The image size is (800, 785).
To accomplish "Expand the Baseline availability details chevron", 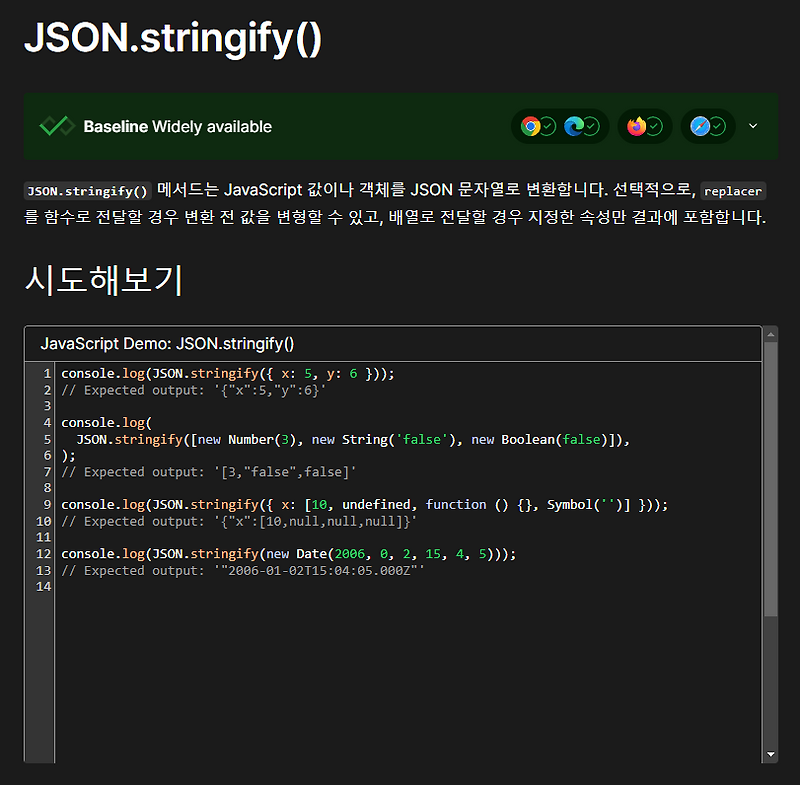I will click(x=753, y=126).
